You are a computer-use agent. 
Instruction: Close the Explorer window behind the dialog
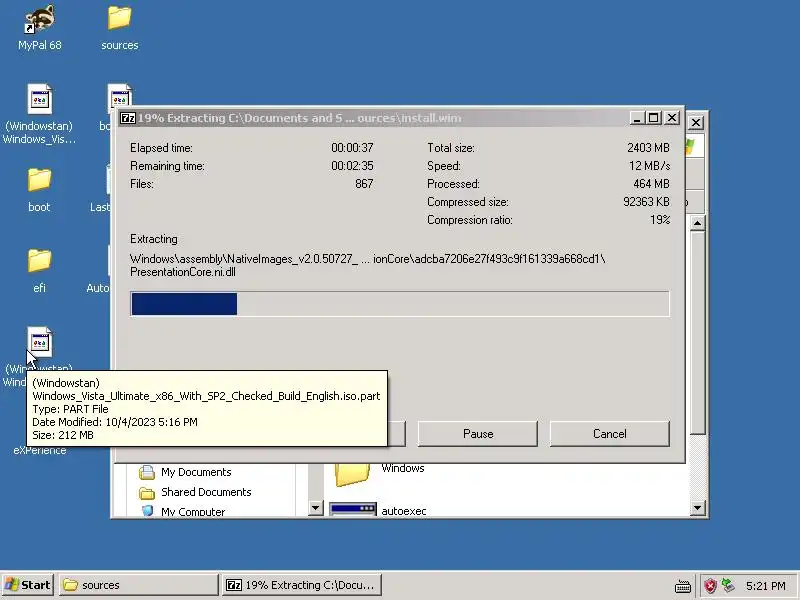tap(696, 122)
